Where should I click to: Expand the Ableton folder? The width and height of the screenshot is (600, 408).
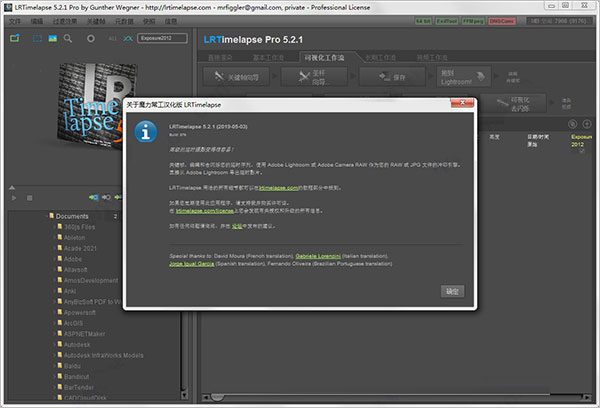tap(54, 238)
